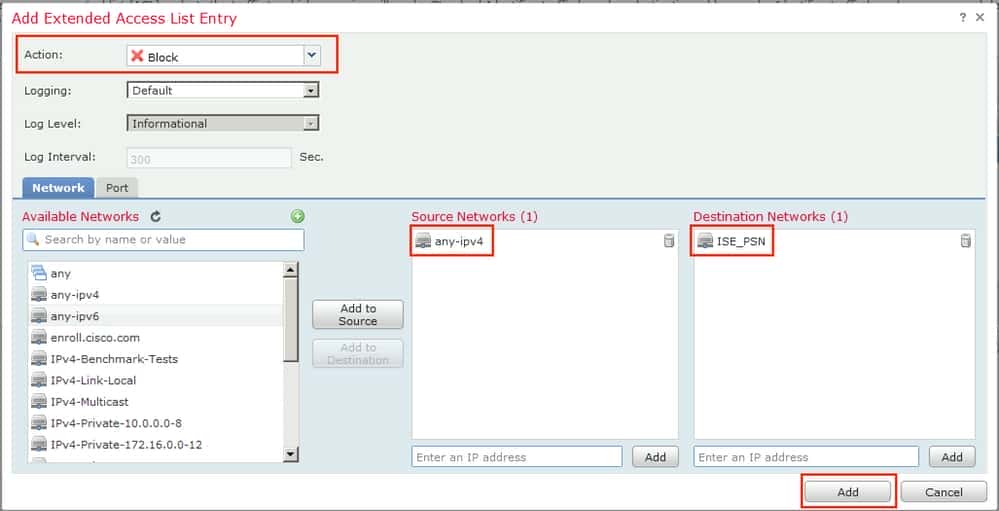The width and height of the screenshot is (999, 511).
Task: Select 'enroll.cisco.com' network object
Action: [156, 338]
